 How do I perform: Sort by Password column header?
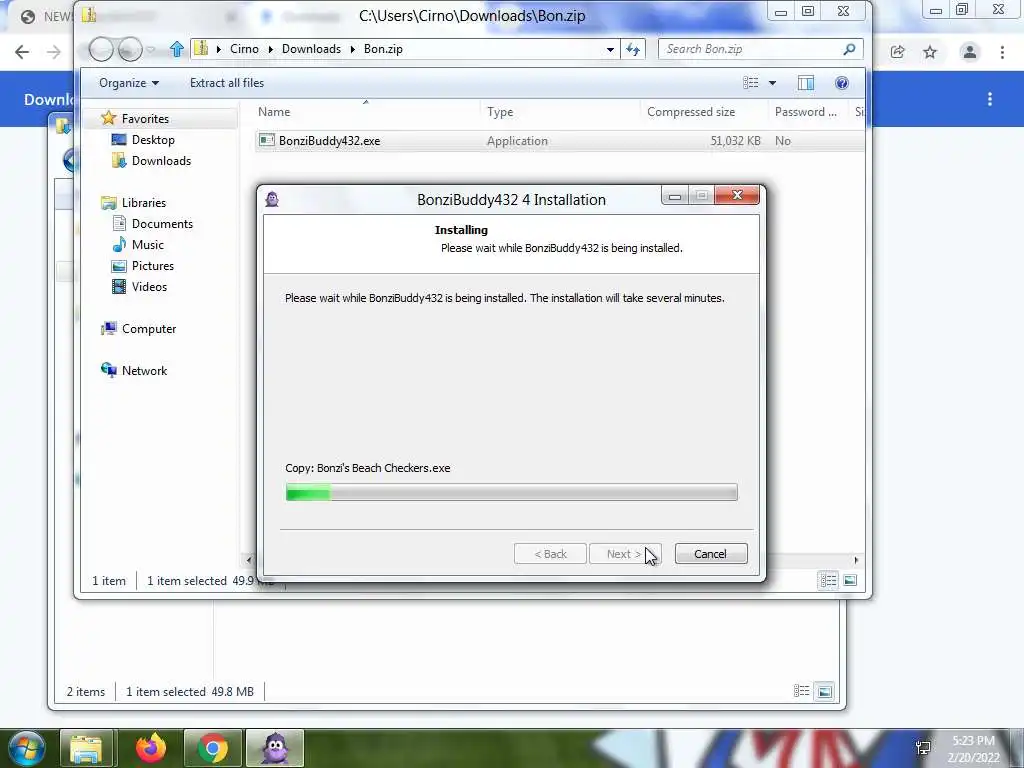point(808,112)
